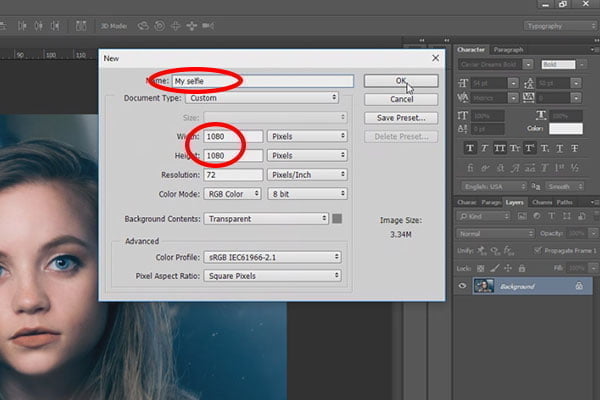Image resolution: width=600 pixels, height=400 pixels.
Task: Toggle Underline in Character panel
Action: click(x=559, y=149)
